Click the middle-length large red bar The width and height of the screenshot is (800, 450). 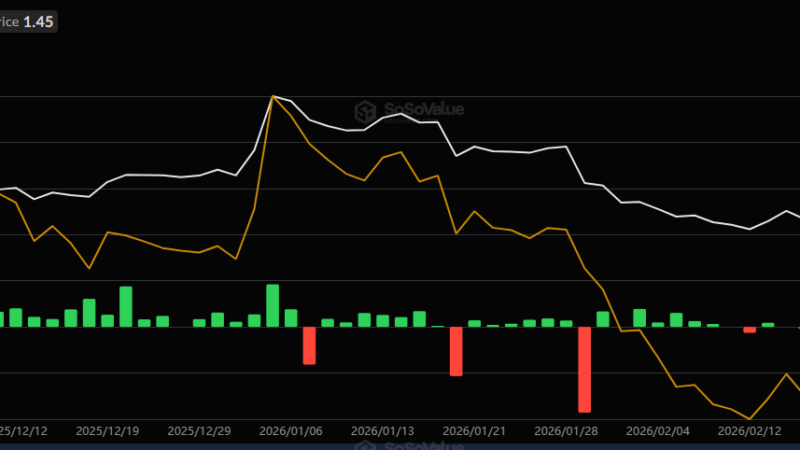pyautogui.click(x=456, y=352)
